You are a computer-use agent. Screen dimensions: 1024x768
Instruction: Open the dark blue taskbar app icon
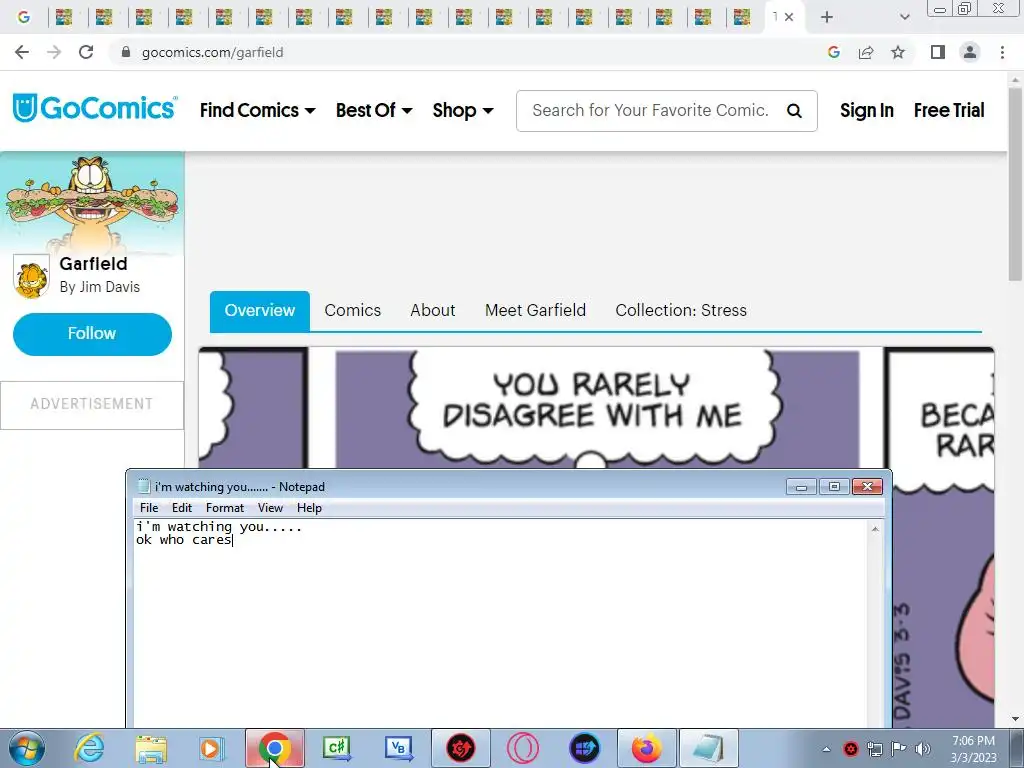(x=584, y=748)
